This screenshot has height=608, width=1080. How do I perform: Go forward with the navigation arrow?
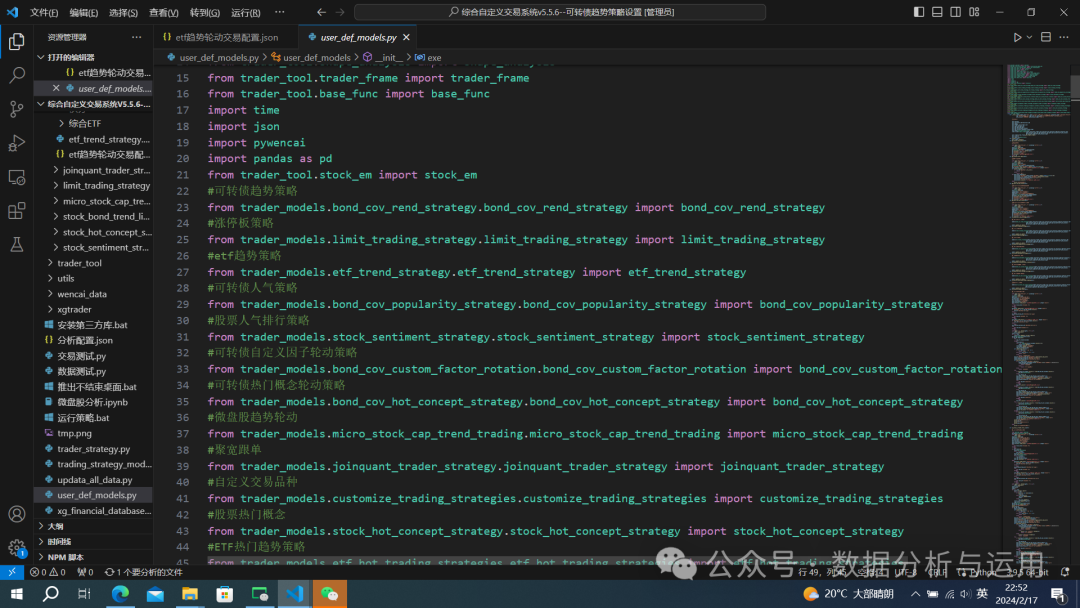click(340, 12)
